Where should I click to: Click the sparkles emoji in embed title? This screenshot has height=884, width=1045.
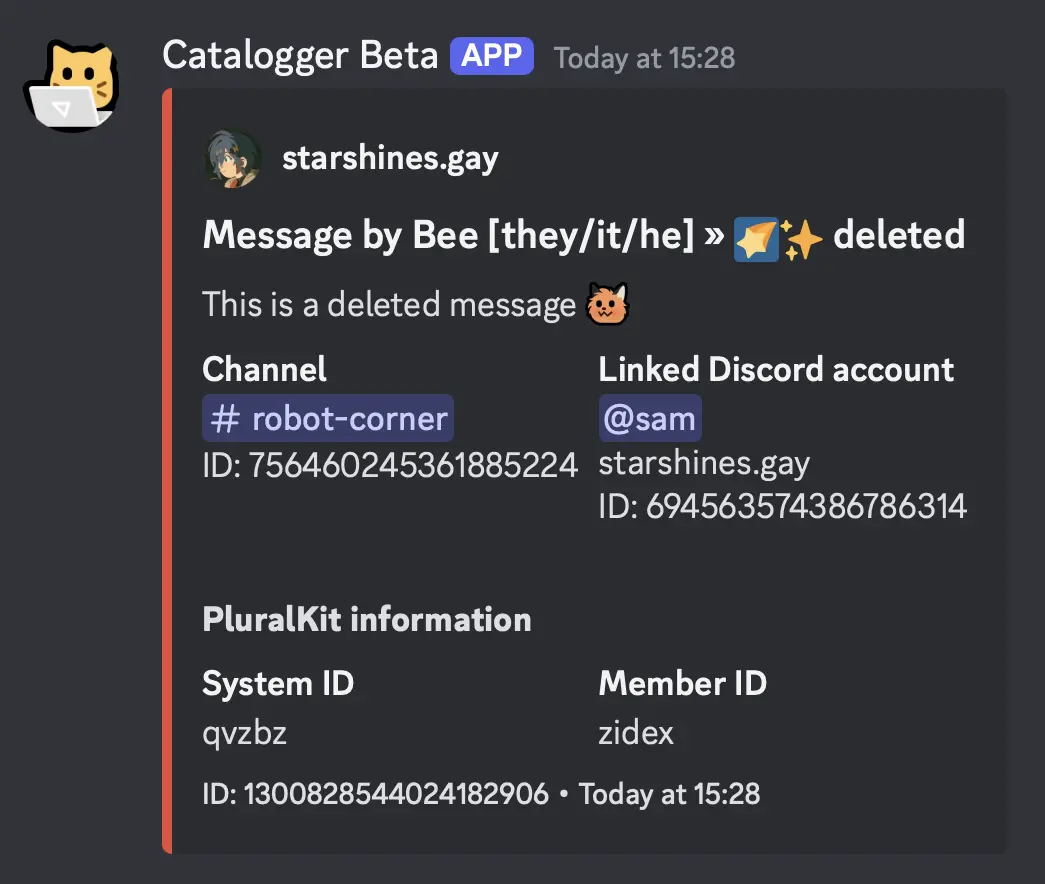click(802, 238)
